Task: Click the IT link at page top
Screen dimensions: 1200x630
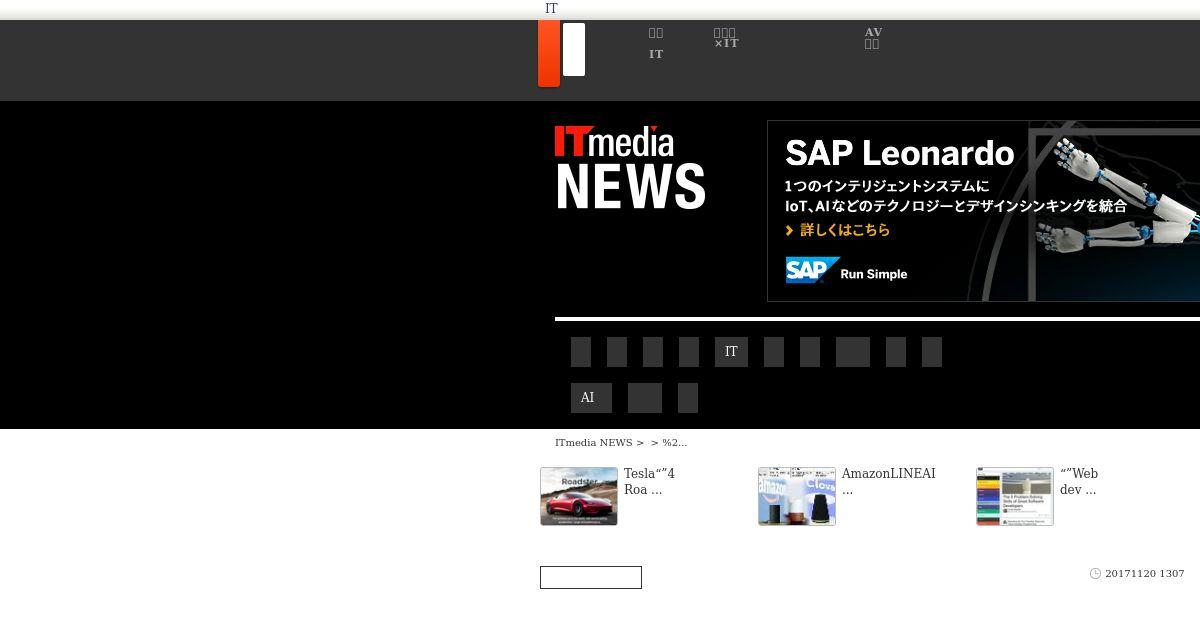Action: [x=551, y=8]
